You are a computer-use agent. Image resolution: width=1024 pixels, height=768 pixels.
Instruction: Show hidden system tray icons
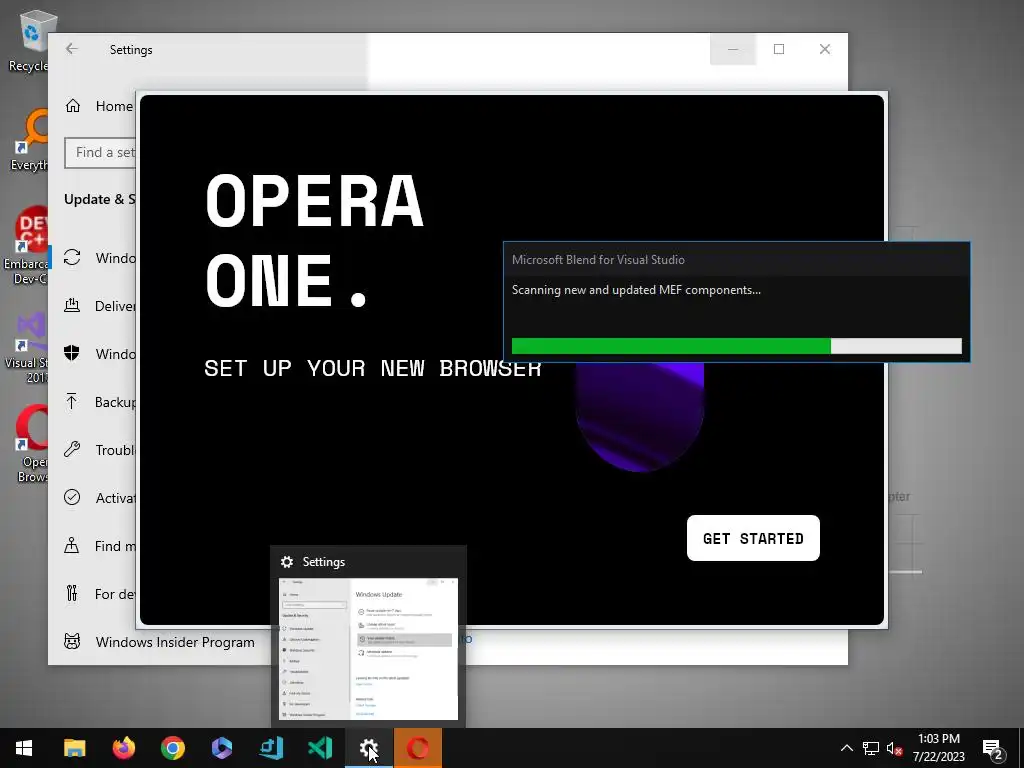pos(846,748)
